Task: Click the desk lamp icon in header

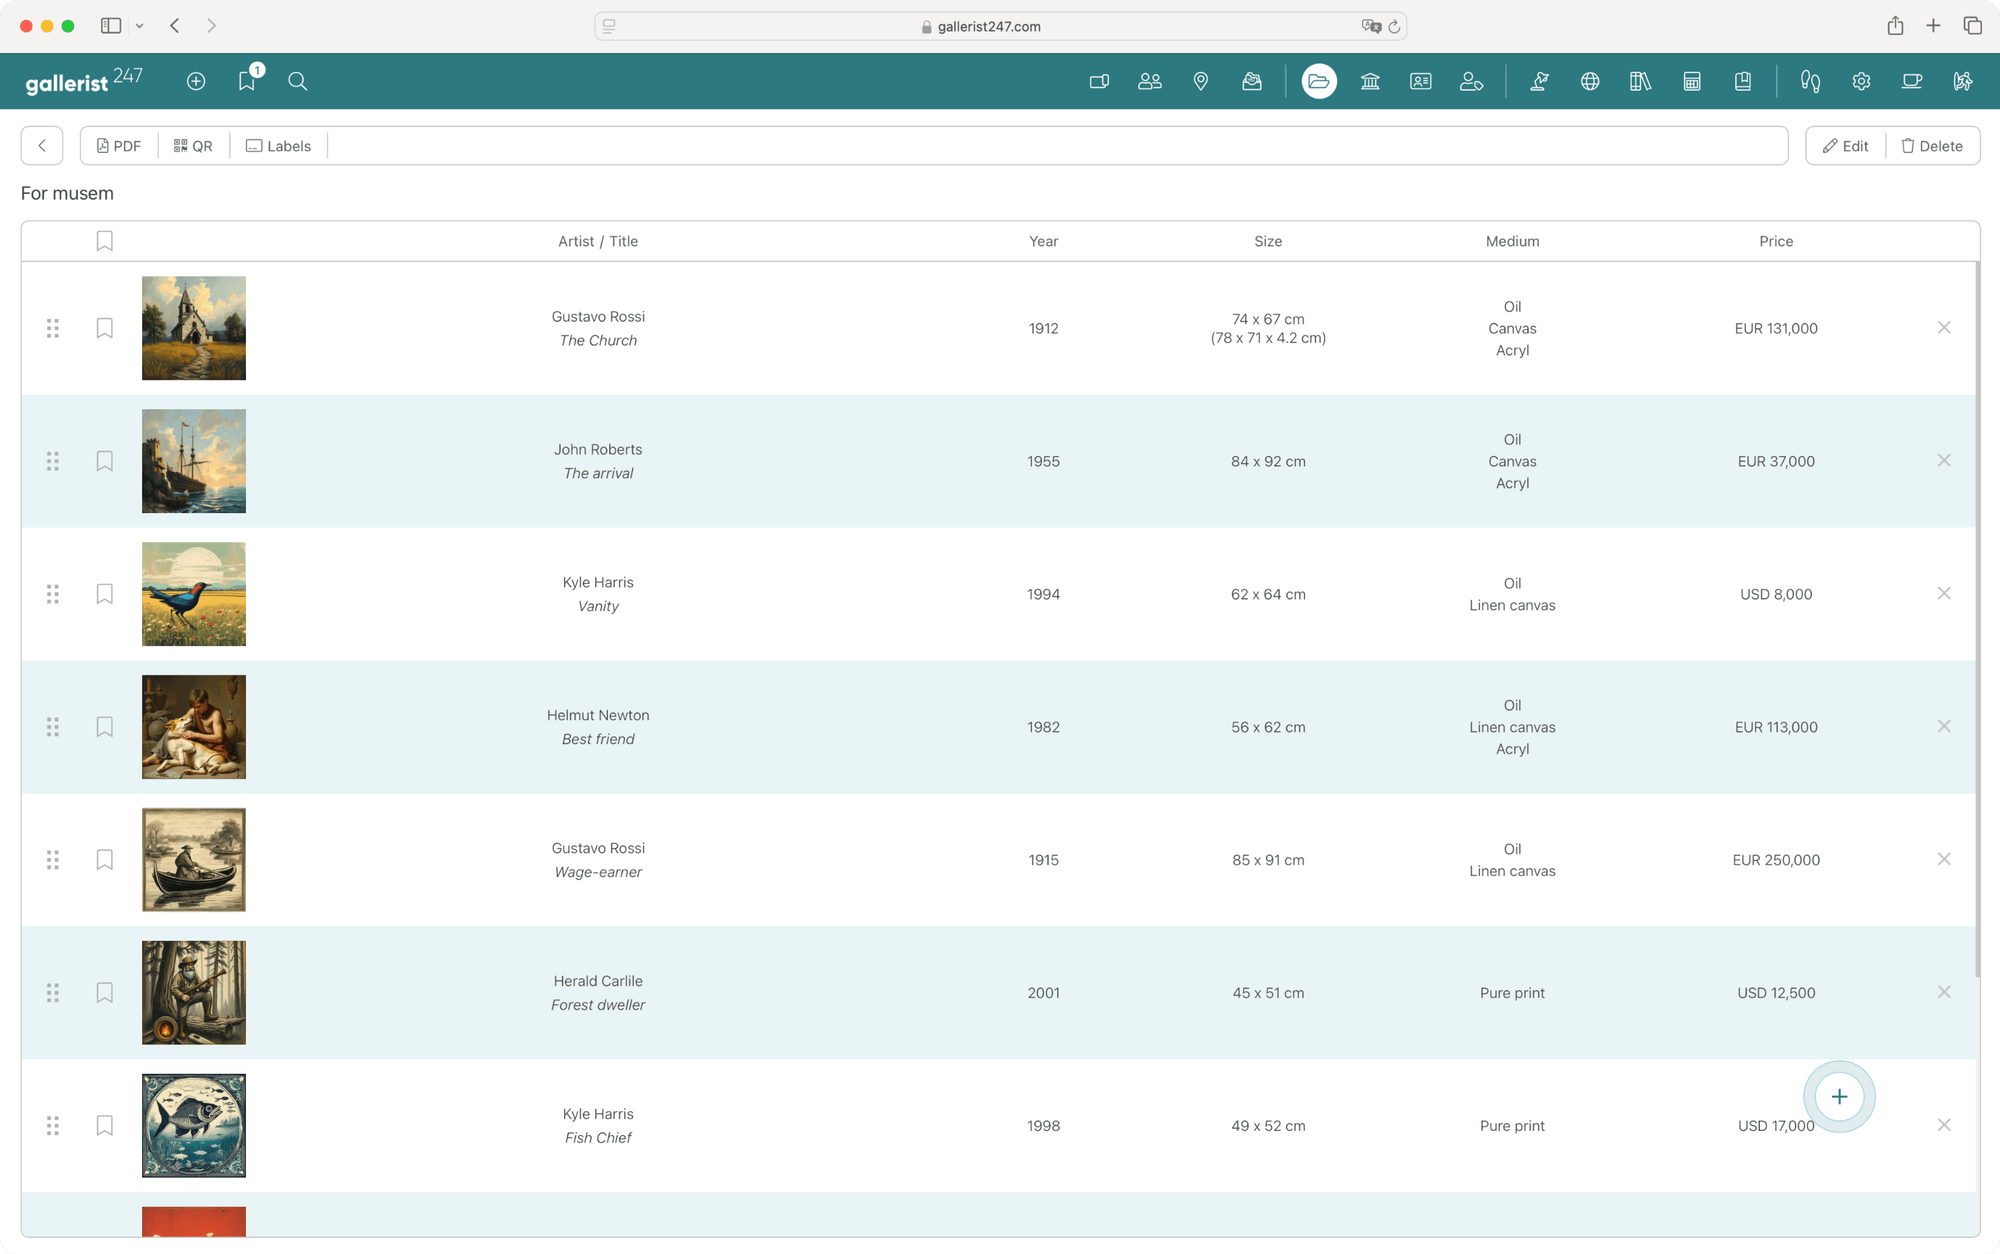Action: click(1540, 81)
